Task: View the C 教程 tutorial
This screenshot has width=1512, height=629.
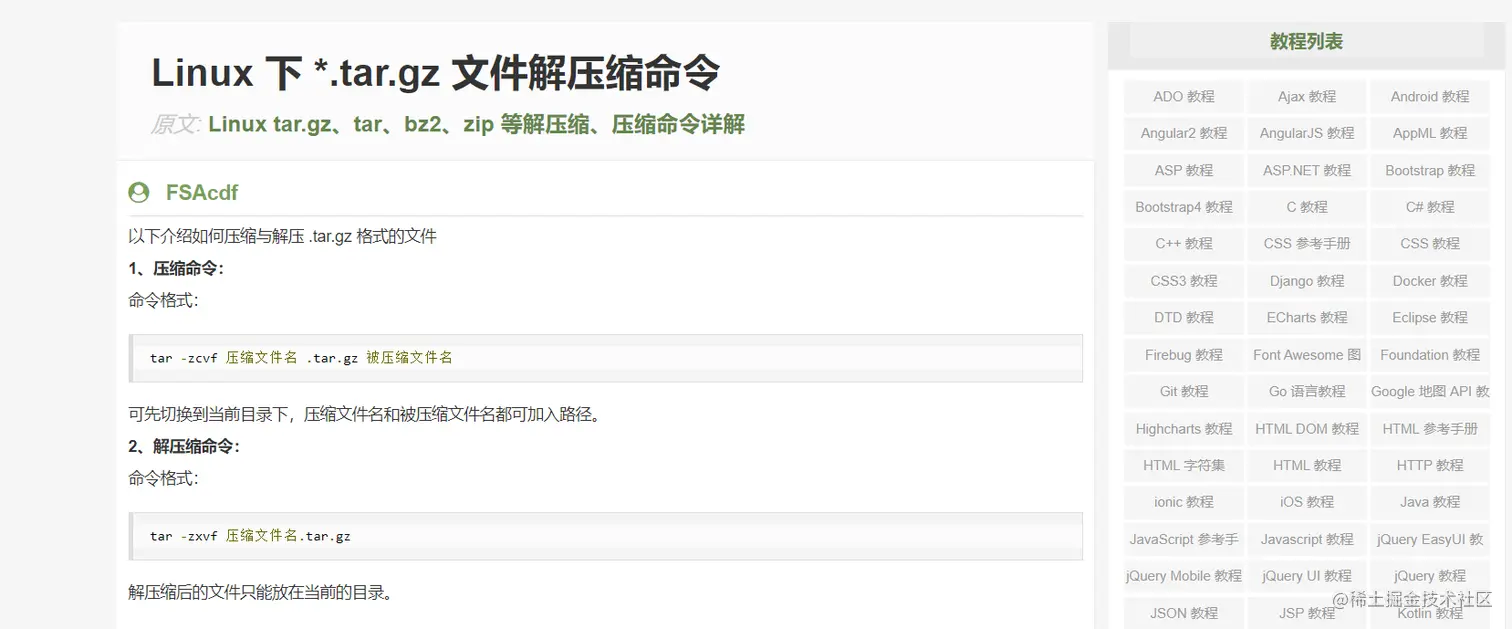Action: coord(1307,207)
